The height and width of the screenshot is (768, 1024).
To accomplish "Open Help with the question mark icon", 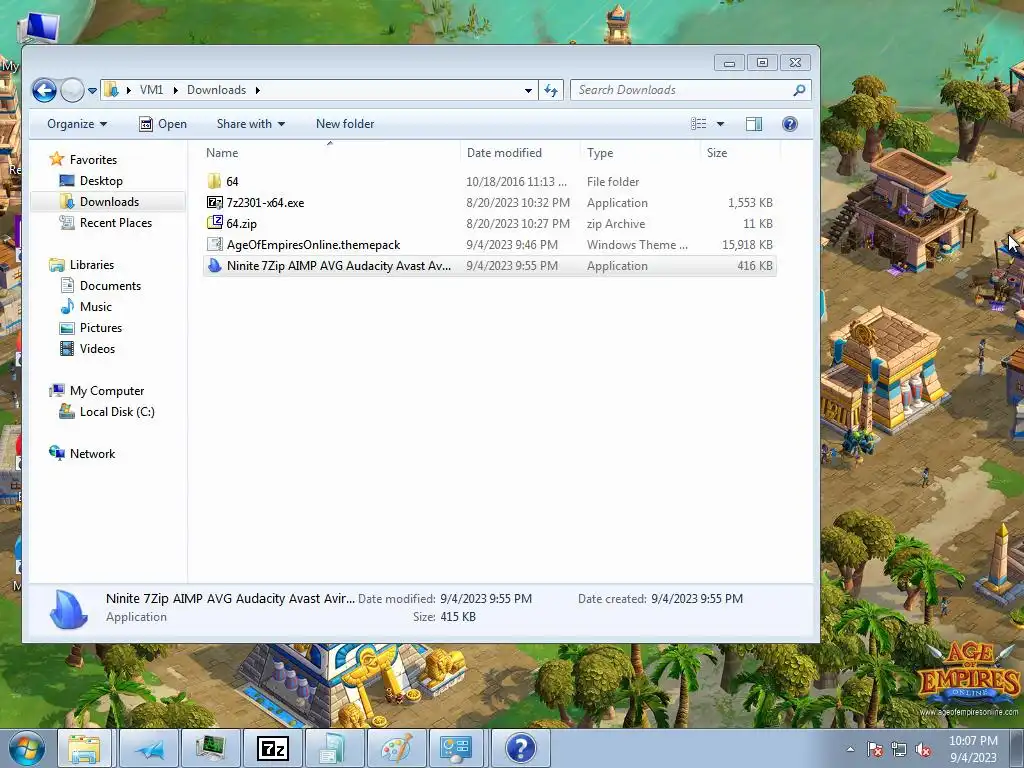I will (790, 124).
